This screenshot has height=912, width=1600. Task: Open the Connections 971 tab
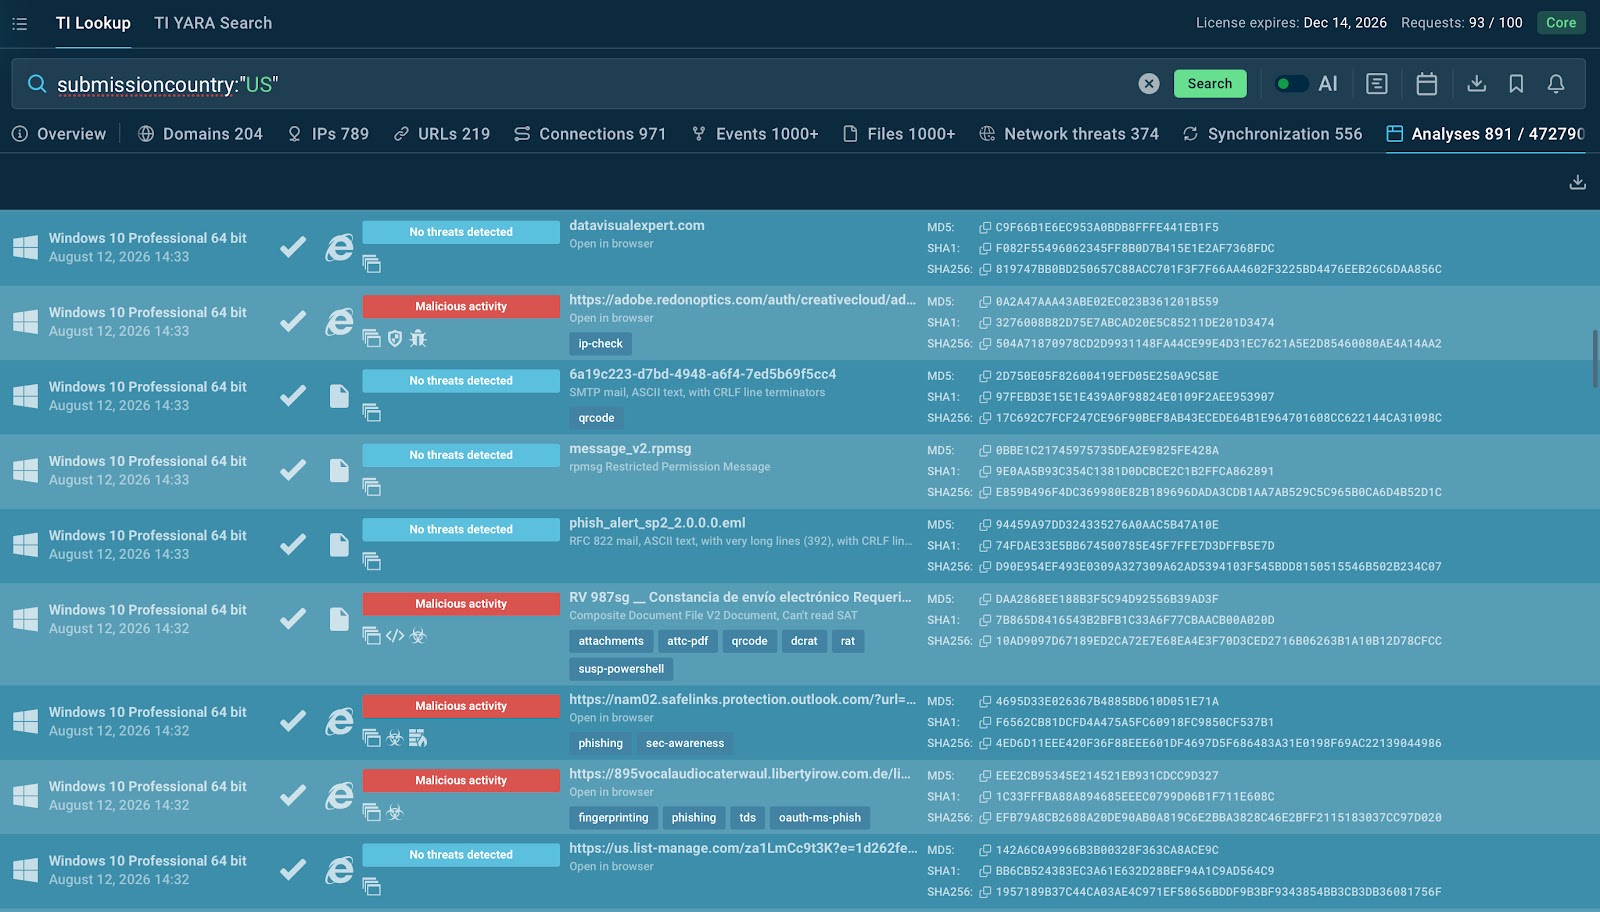[x=590, y=134]
